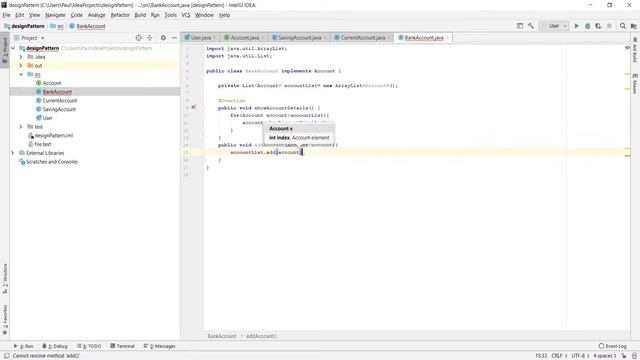Toggle the Ant Build side tab

tap(635, 50)
